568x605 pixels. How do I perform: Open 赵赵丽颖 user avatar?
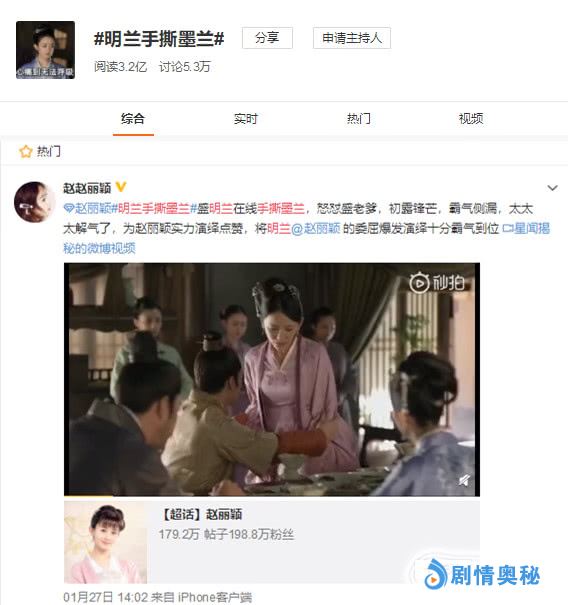coord(34,202)
